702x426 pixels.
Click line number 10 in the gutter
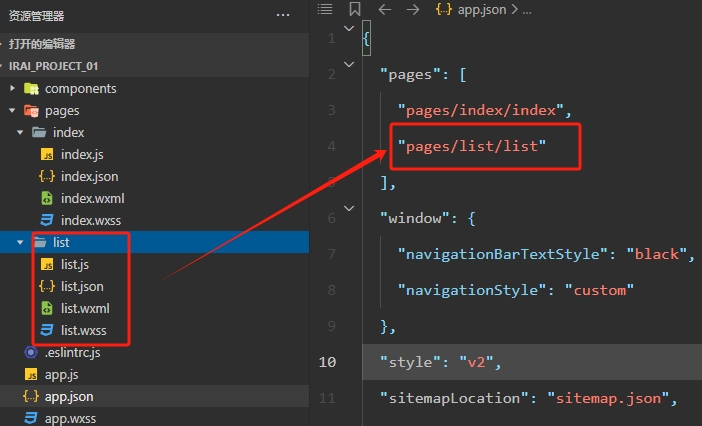click(328, 362)
